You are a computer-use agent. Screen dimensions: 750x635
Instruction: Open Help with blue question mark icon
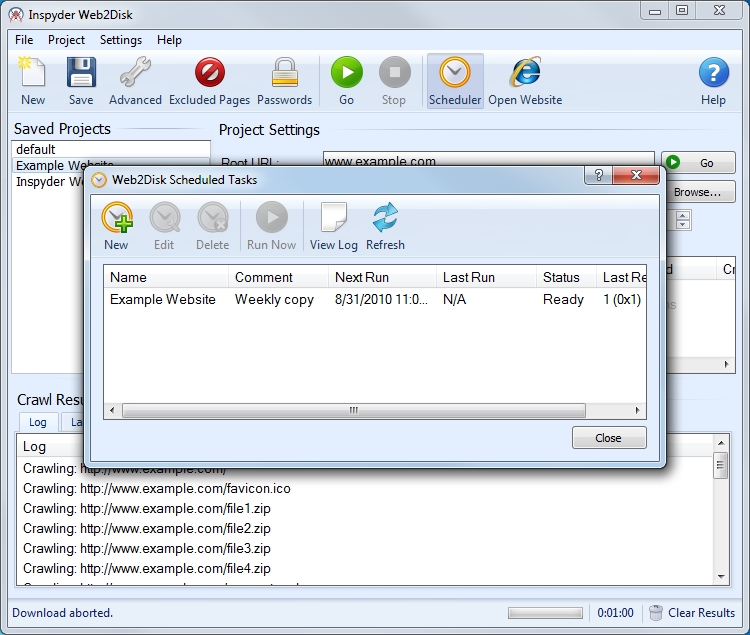[x=713, y=80]
